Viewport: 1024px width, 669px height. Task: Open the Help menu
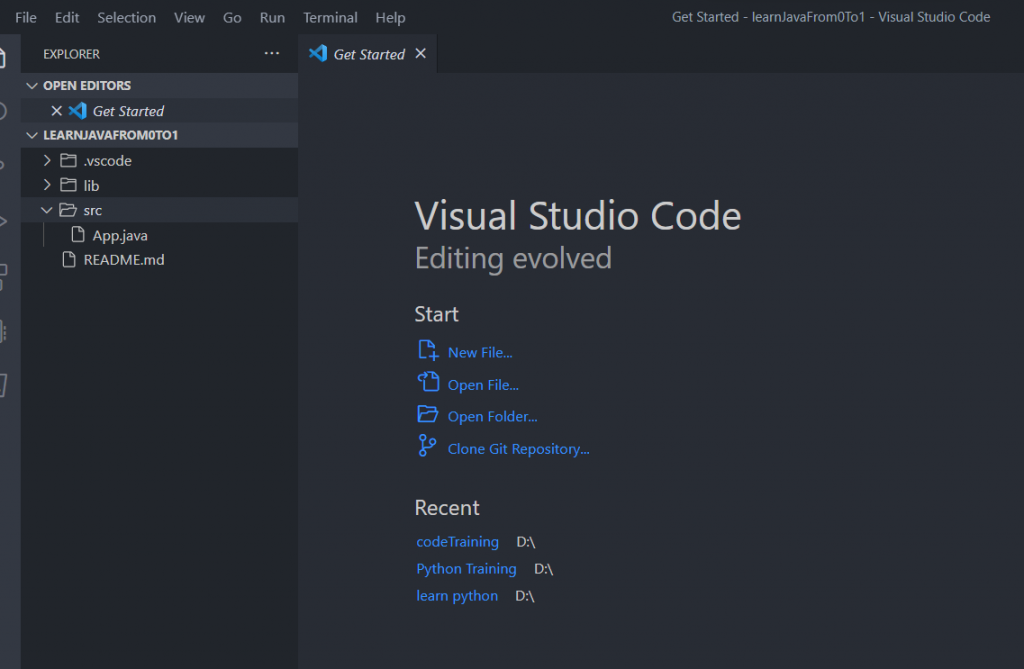pos(391,18)
